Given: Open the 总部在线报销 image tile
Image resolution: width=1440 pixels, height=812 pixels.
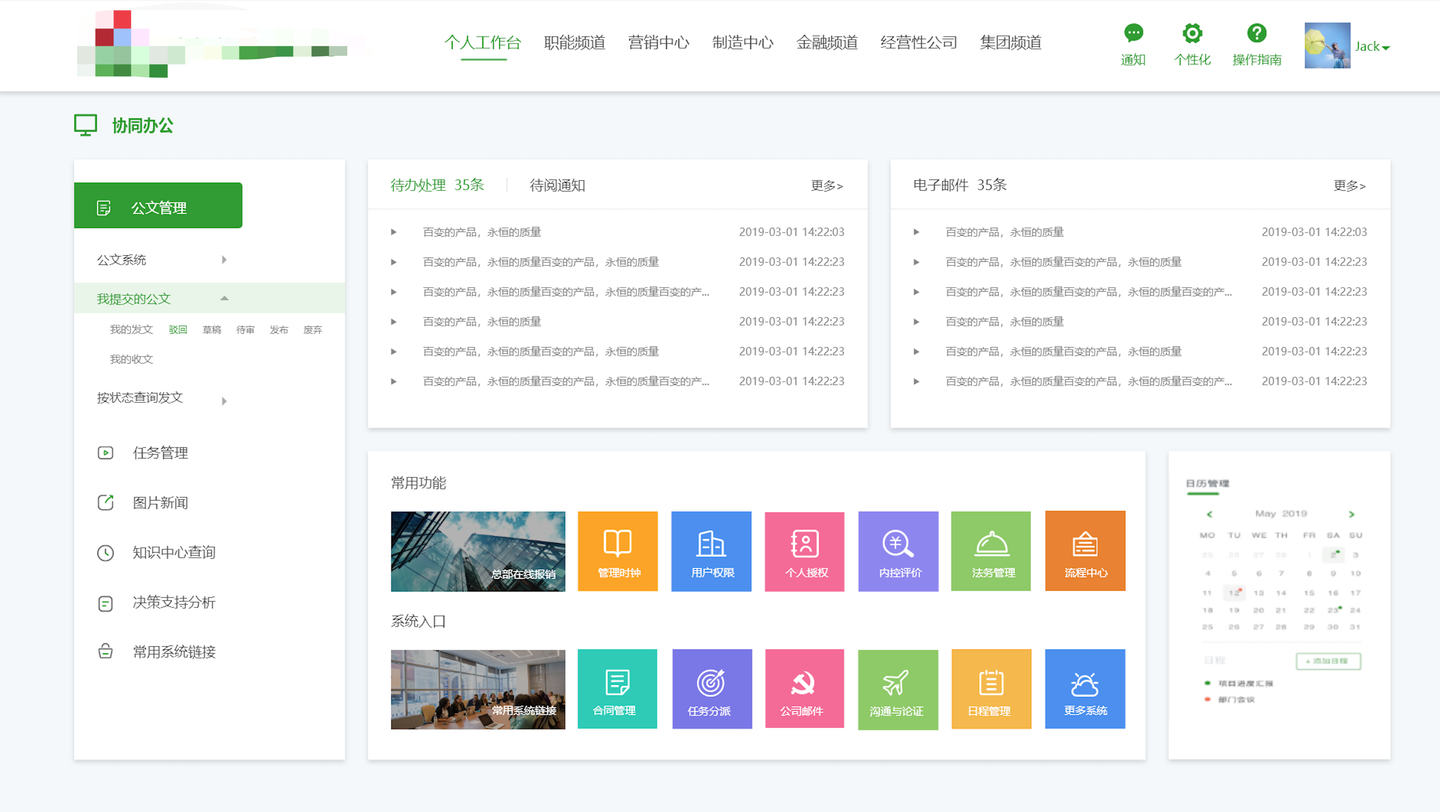Looking at the screenshot, I should click(x=478, y=551).
